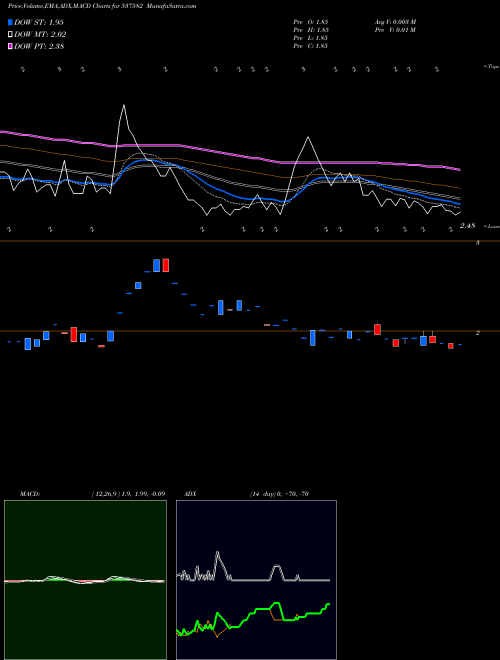This screenshot has height=660, width=500.
Task: Click the 'Pre L: 1.85' low value
Action: [311, 38]
